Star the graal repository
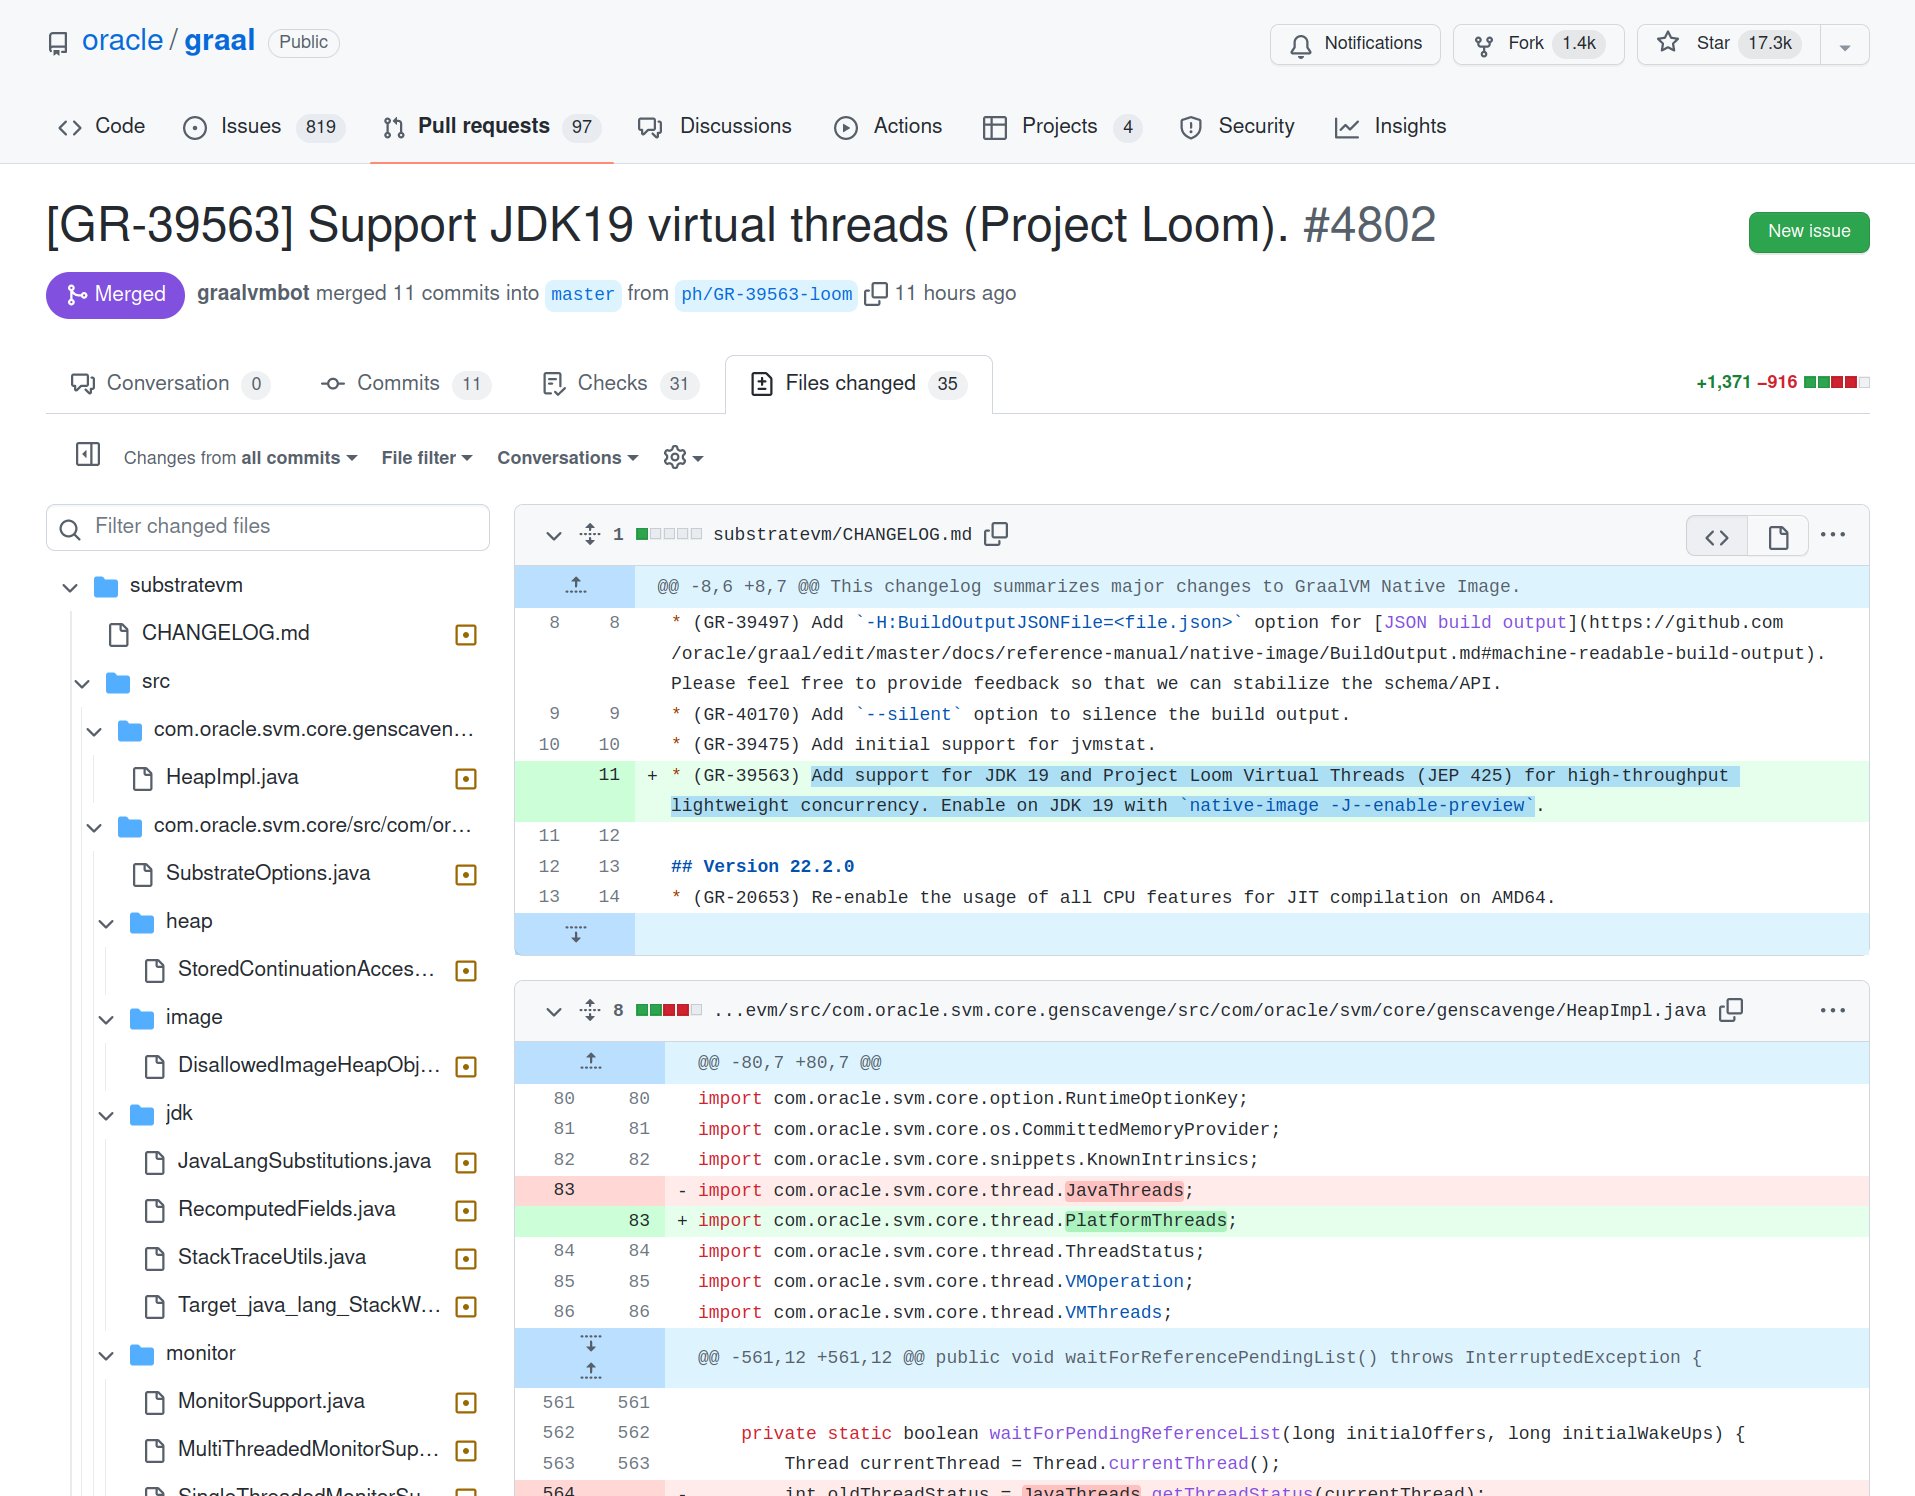Viewport: 1915px width, 1496px height. 1728,44
